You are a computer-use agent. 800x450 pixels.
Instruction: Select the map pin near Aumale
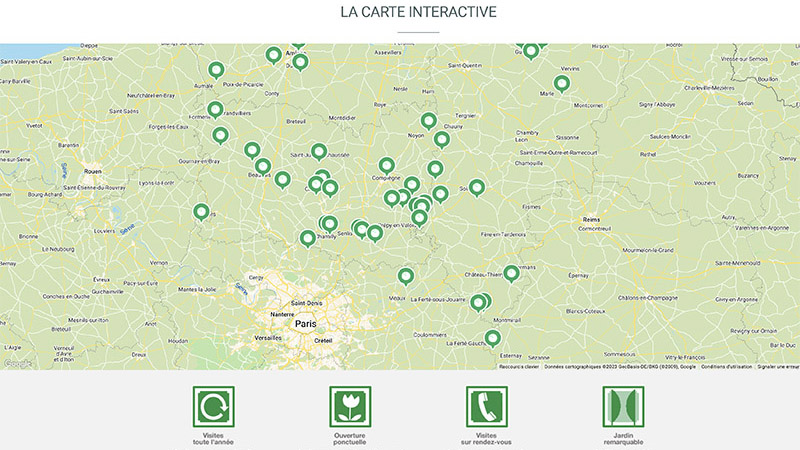[216, 70]
